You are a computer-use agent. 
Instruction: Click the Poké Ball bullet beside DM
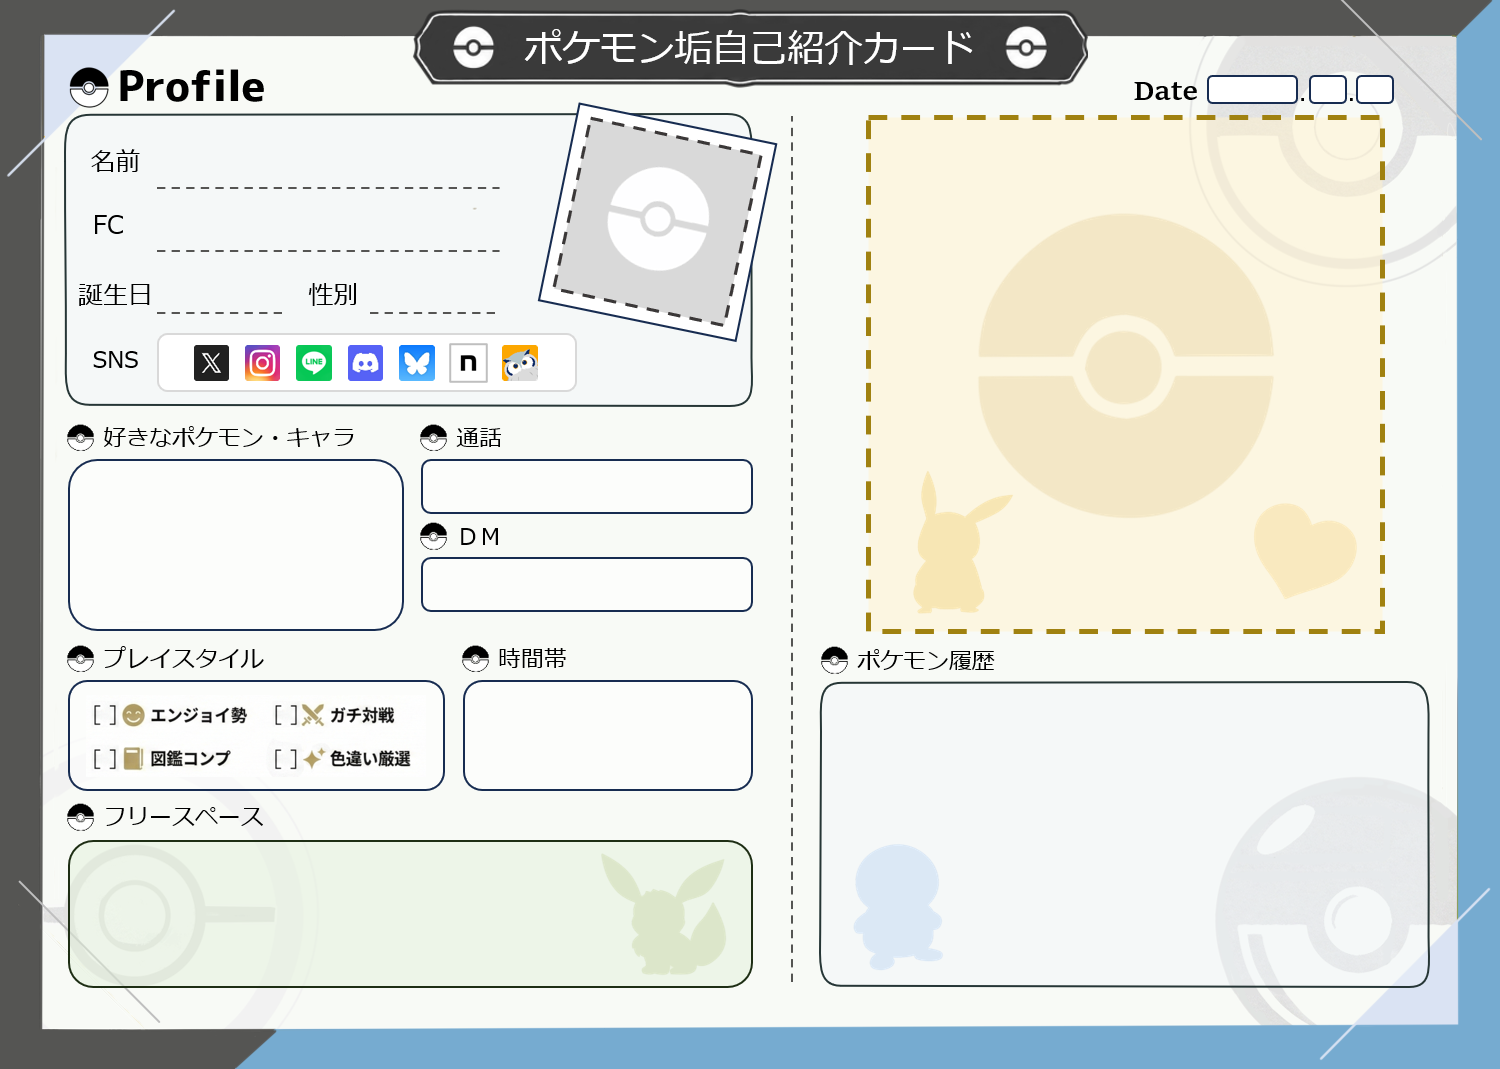click(x=434, y=537)
